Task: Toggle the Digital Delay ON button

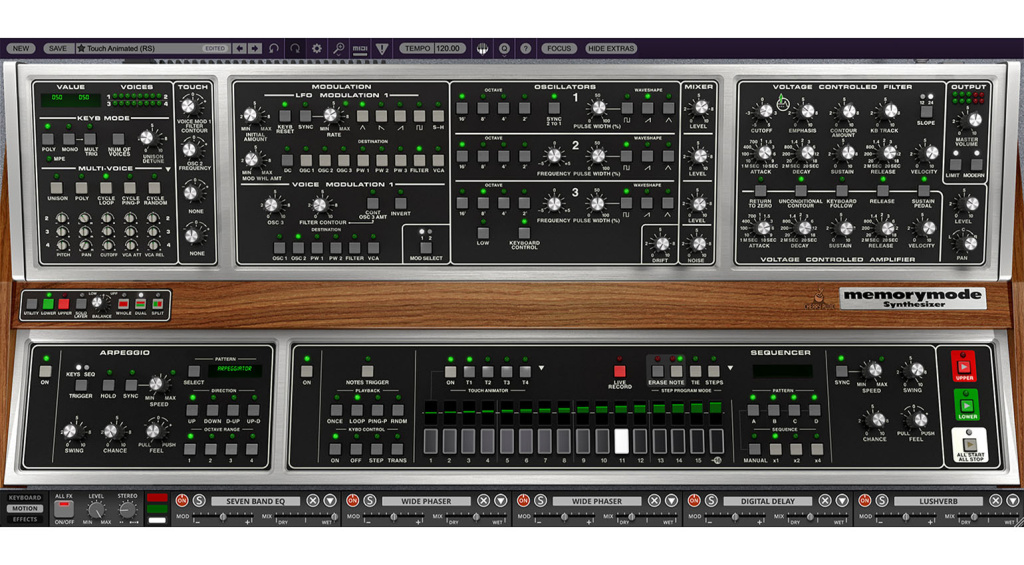Action: point(694,501)
